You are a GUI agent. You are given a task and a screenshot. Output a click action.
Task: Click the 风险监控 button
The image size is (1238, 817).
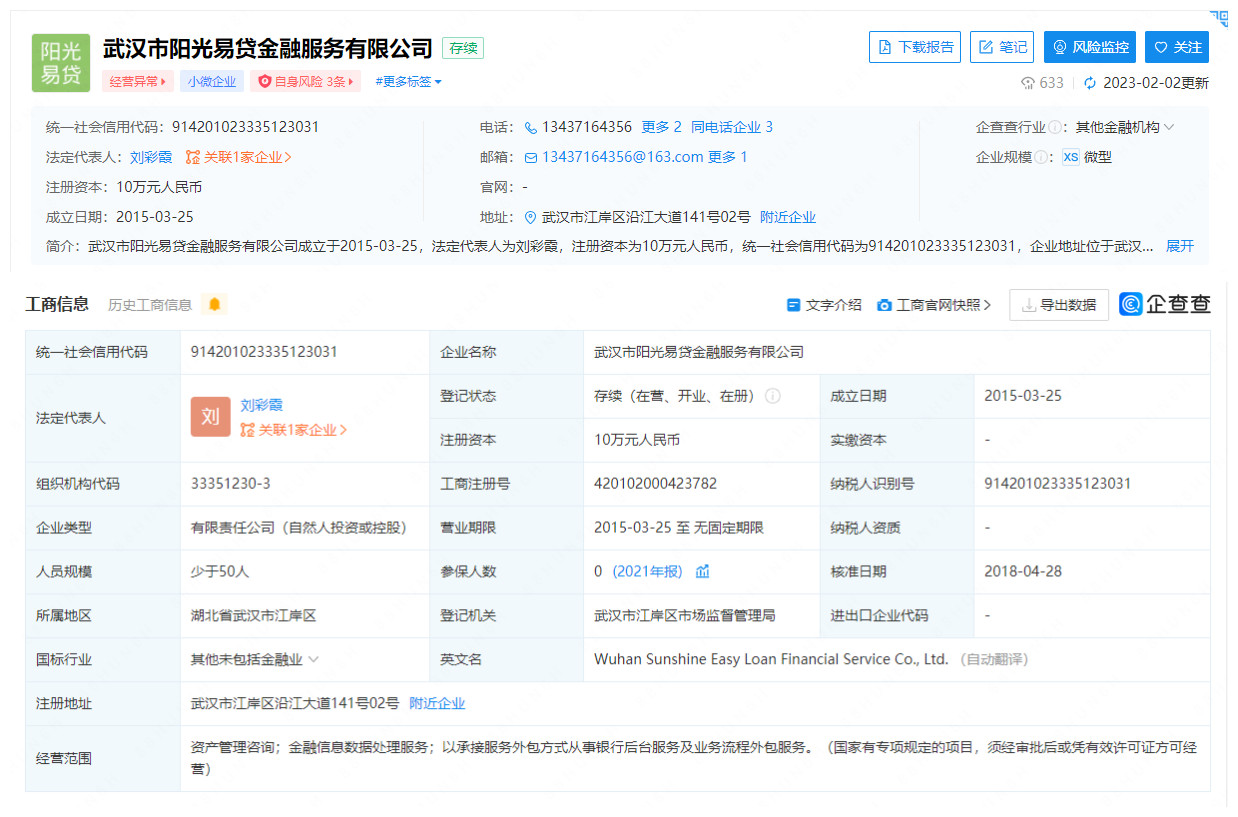click(x=1090, y=47)
